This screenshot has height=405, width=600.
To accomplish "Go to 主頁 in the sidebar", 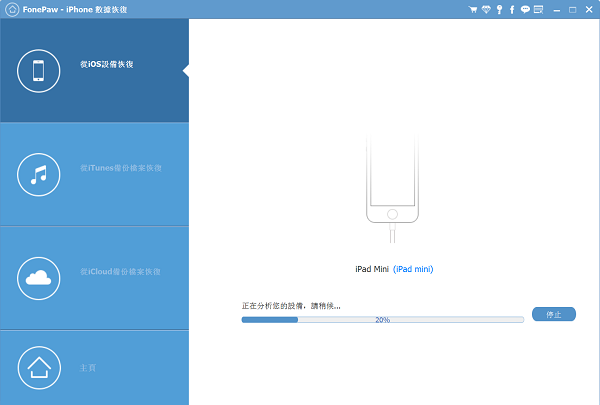I will tap(88, 368).
